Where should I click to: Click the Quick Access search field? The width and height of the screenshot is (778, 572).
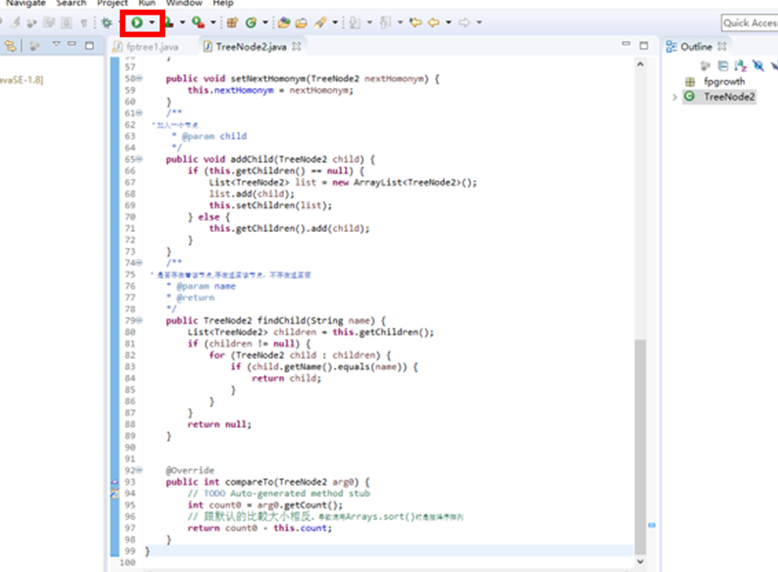pos(748,22)
